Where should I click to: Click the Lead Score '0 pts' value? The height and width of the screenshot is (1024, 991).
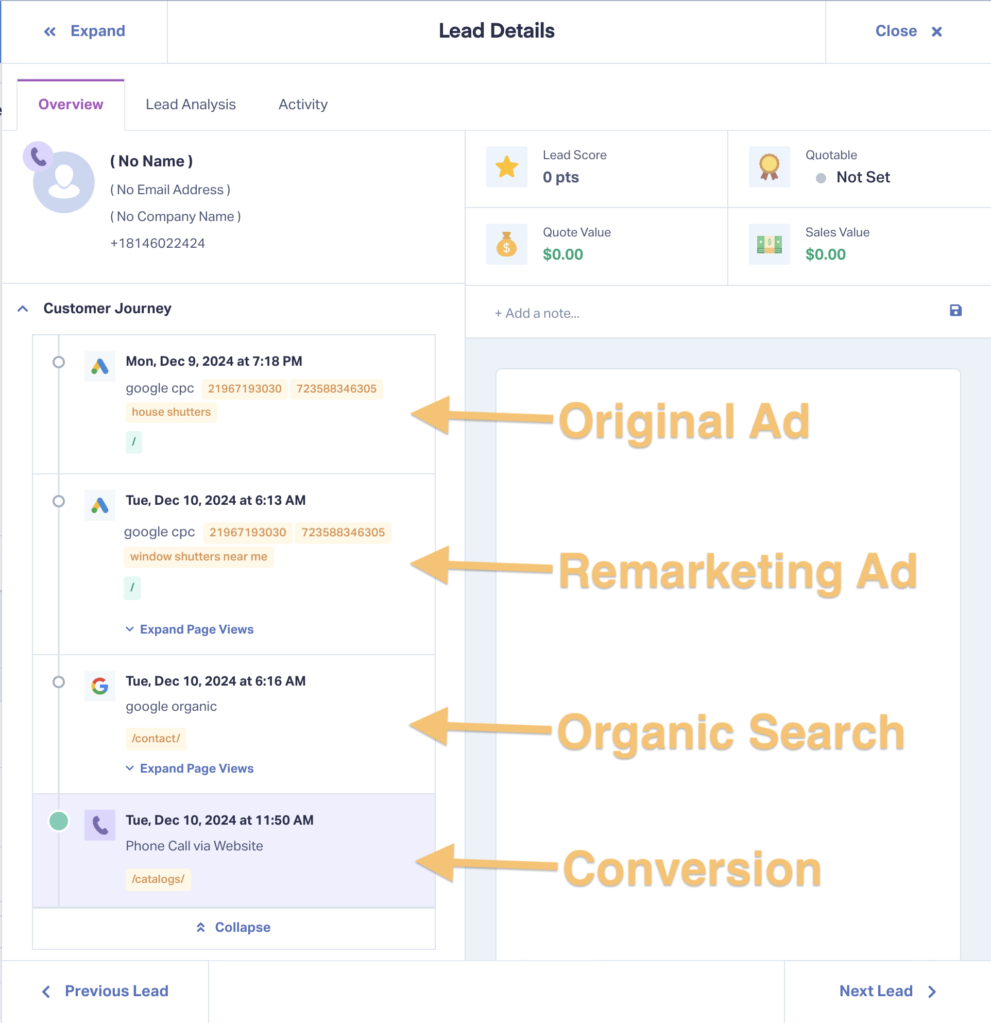pos(560,178)
